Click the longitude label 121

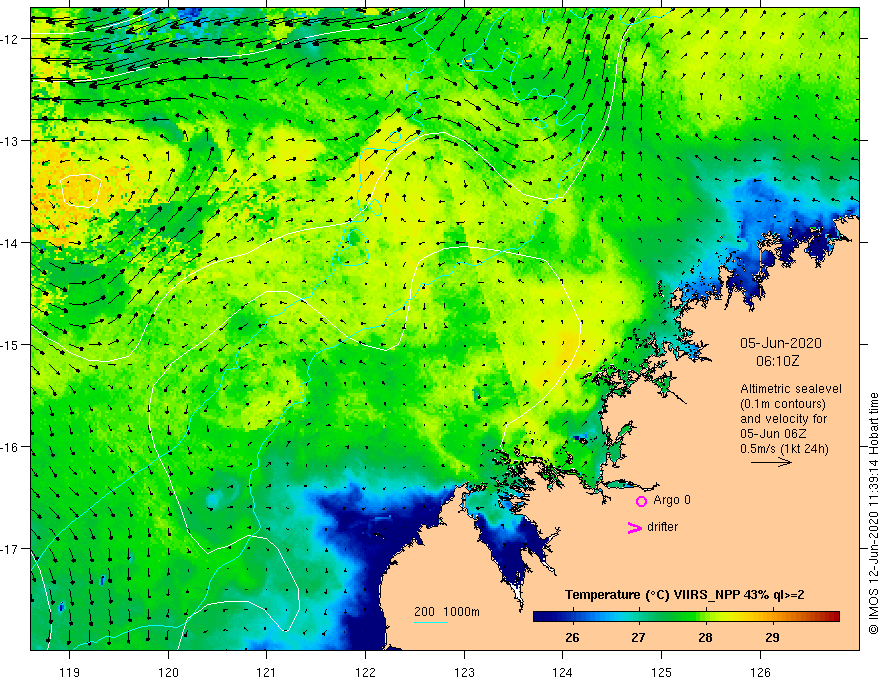coord(267,672)
